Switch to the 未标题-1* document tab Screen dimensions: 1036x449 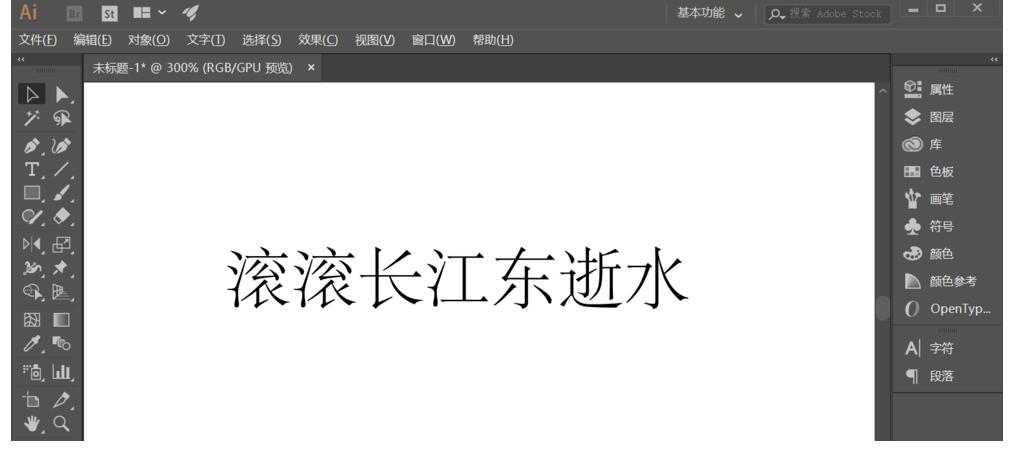click(x=192, y=68)
